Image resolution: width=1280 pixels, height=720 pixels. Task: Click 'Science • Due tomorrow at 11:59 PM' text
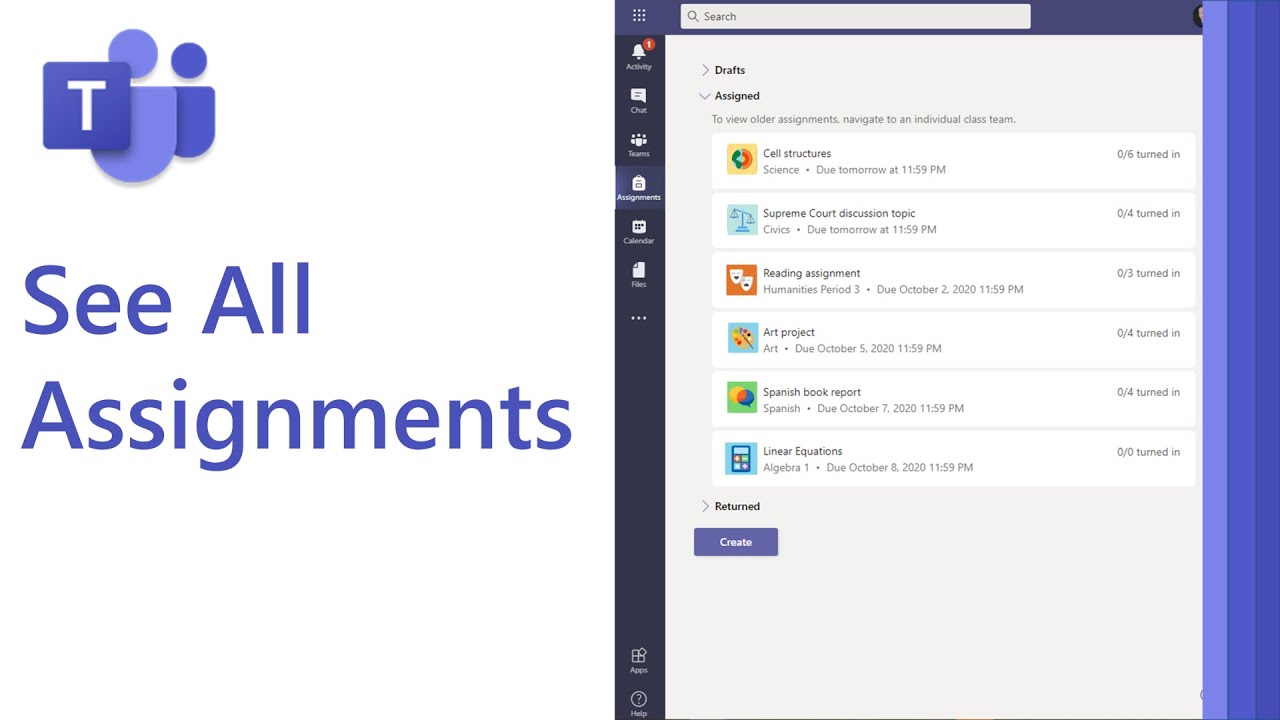854,170
